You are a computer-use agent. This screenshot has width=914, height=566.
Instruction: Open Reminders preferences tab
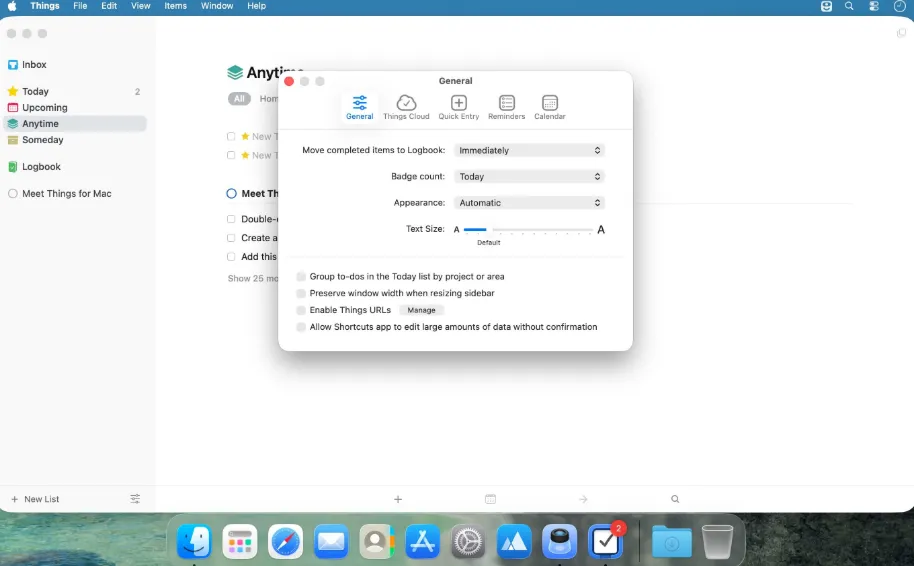point(507,108)
